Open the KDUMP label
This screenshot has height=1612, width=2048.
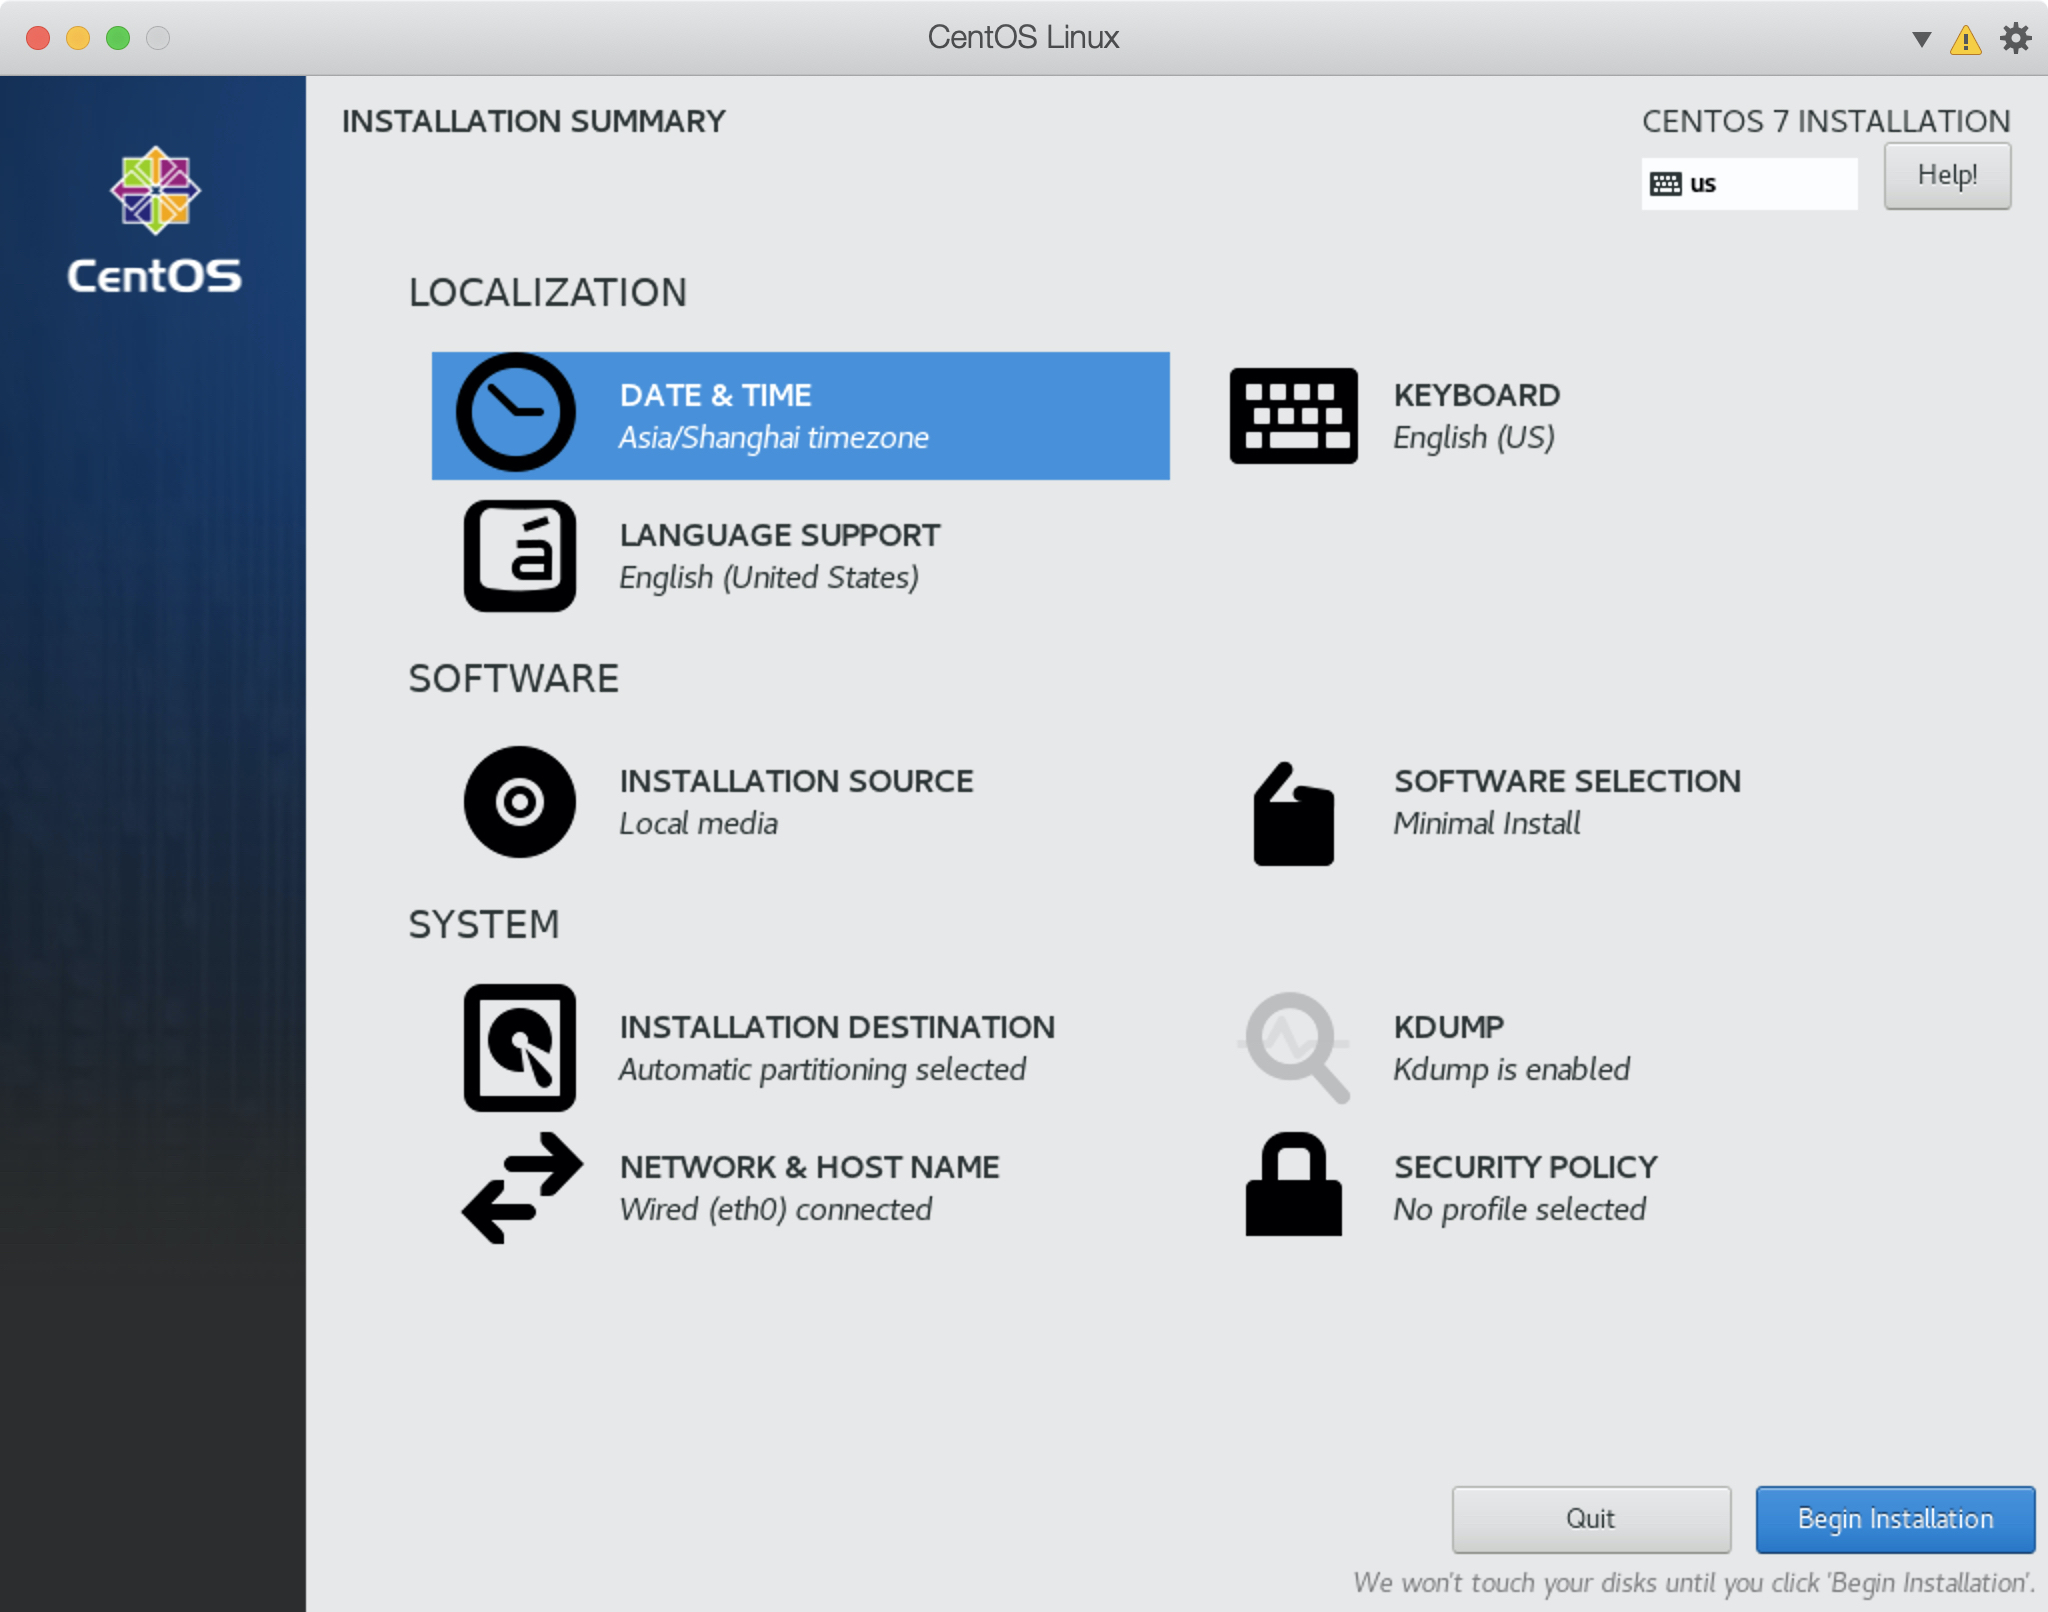tap(1448, 1027)
